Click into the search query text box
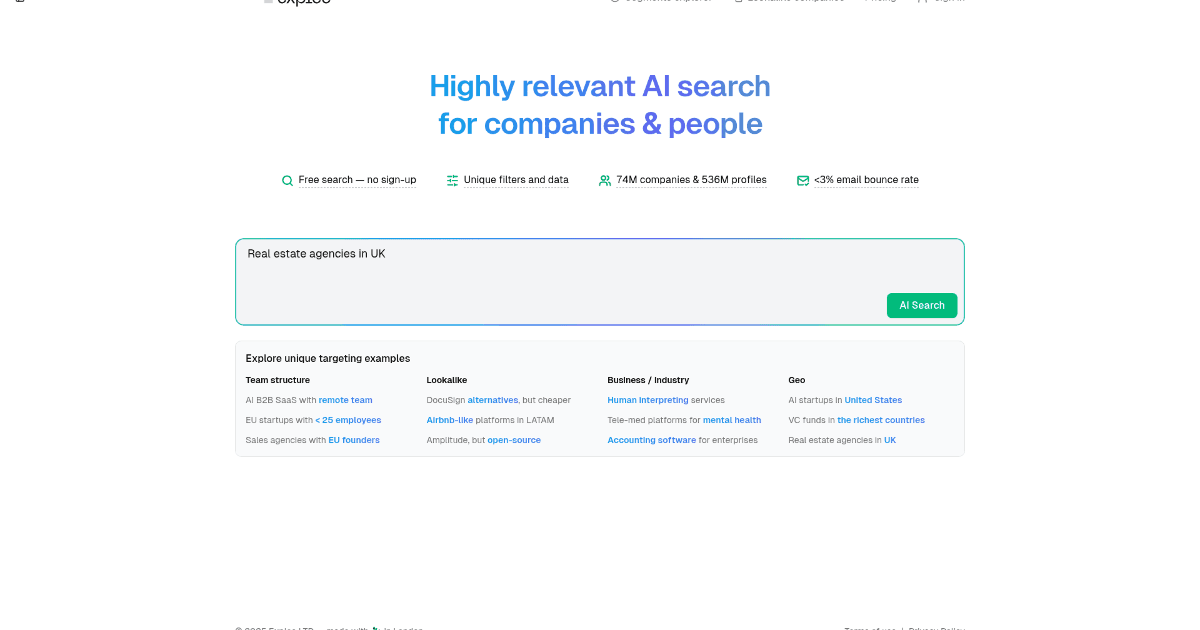 [560, 270]
